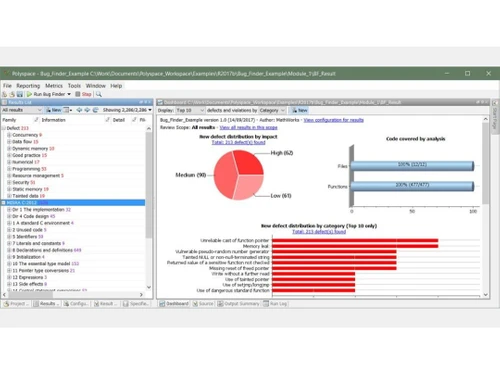Toggle the filter icon beside Detail column
Viewport: 500px width, 375px height.
tap(134, 120)
